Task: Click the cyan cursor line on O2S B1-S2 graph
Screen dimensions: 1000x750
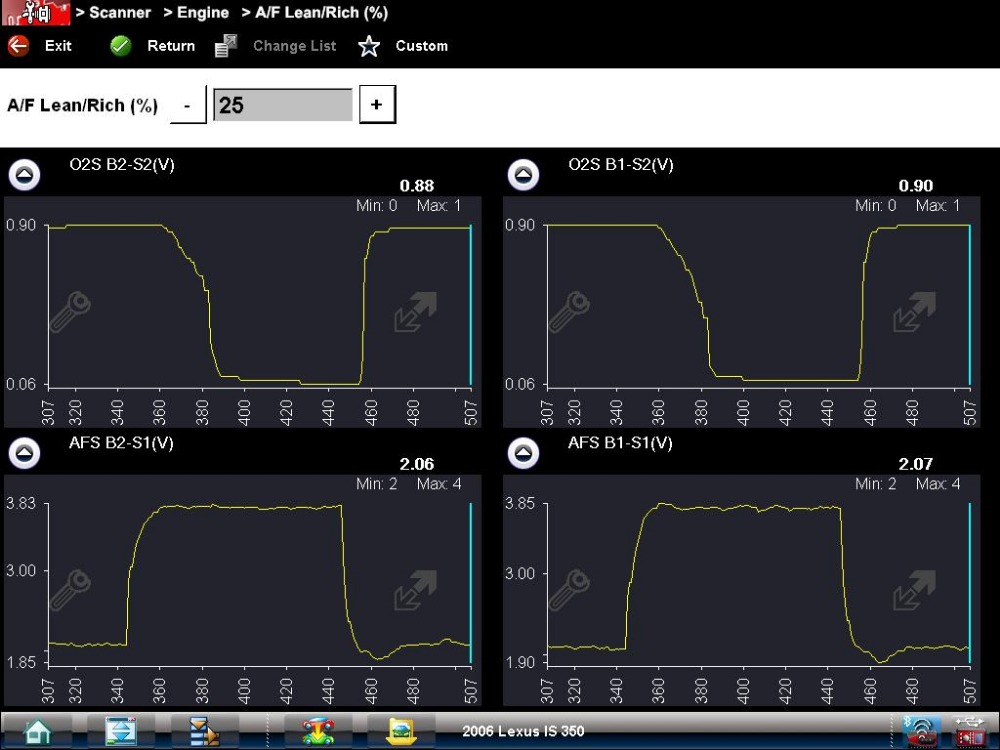Action: tap(969, 305)
